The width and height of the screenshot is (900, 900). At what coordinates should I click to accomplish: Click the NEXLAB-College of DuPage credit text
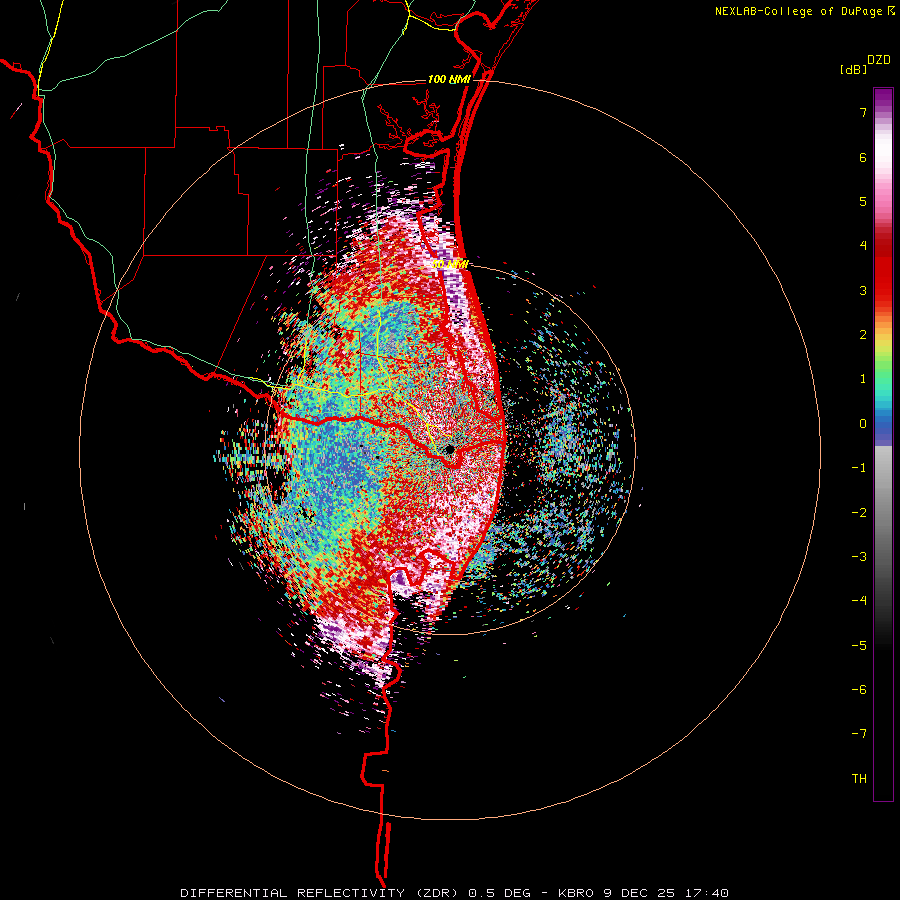click(x=800, y=11)
